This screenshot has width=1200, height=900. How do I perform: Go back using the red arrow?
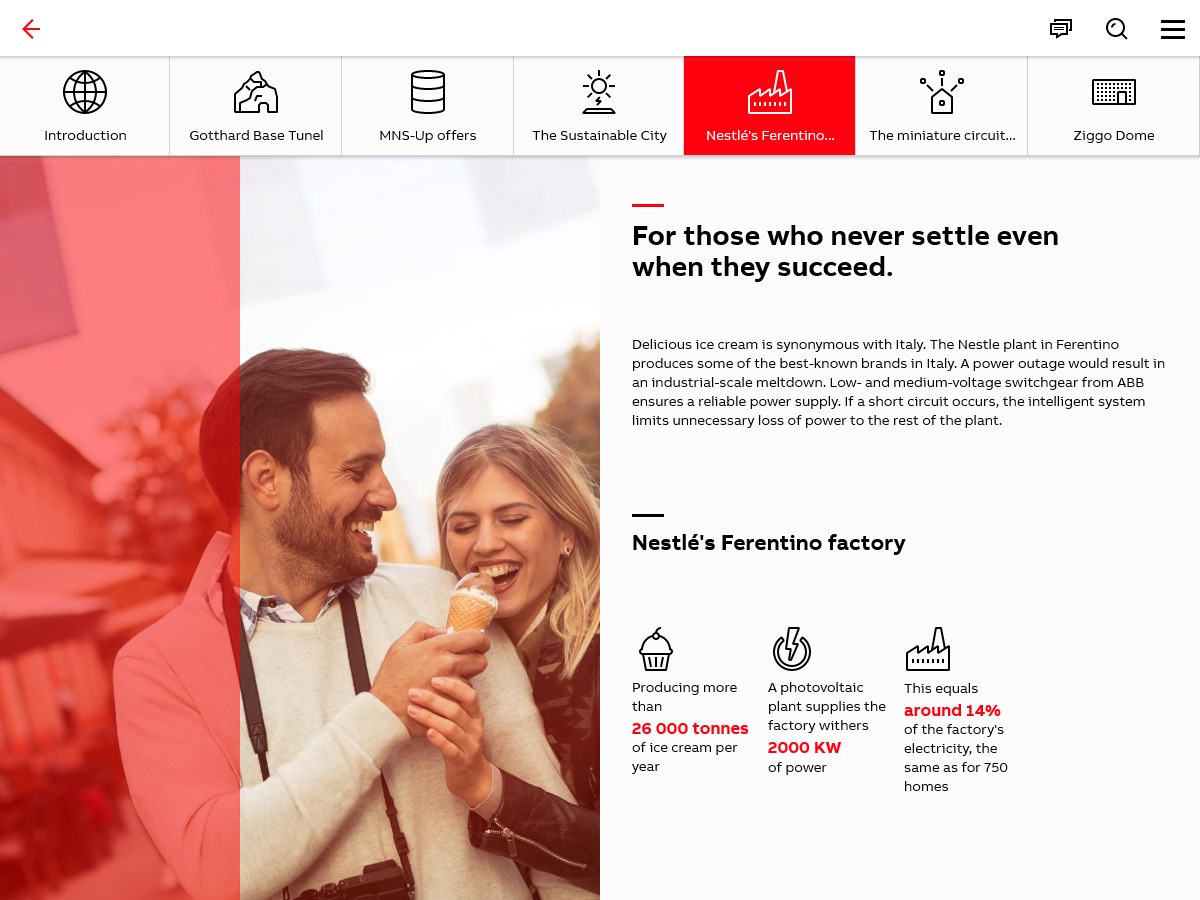[x=31, y=29]
